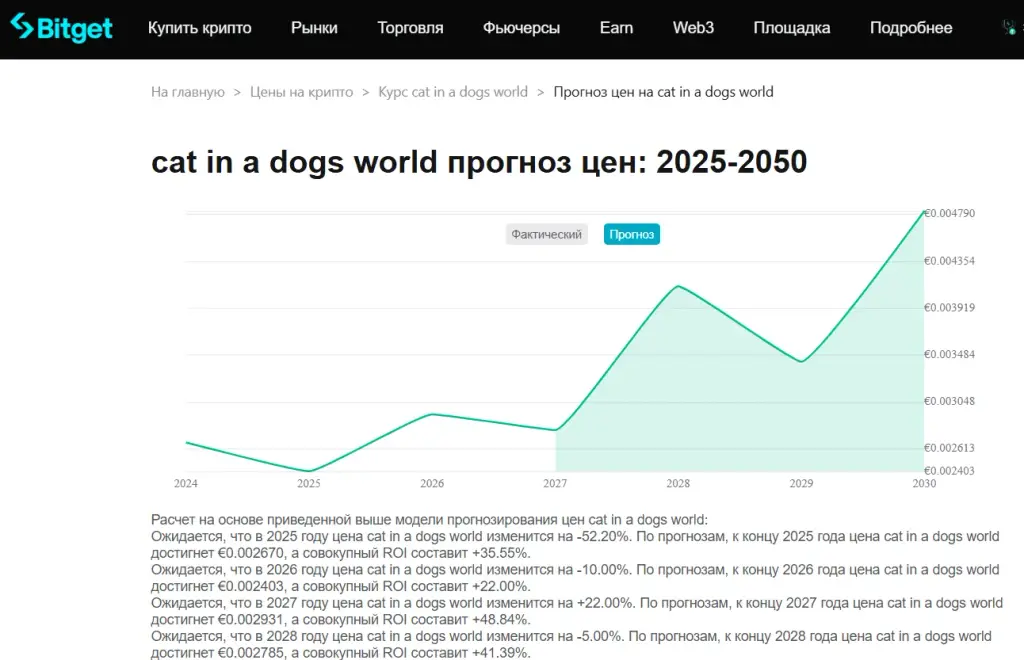1024x660 pixels.
Task: Click the 2028 peak point on the chart line
Action: pos(679,287)
